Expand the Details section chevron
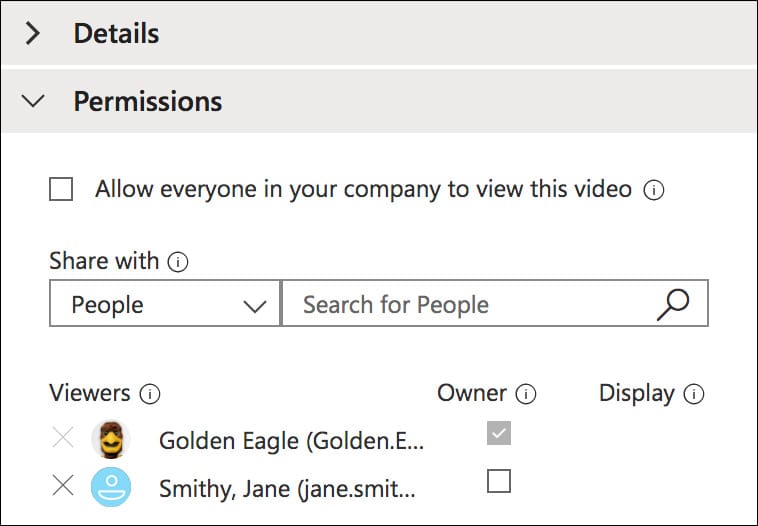Screen dimensions: 758x526 click(x=34, y=34)
